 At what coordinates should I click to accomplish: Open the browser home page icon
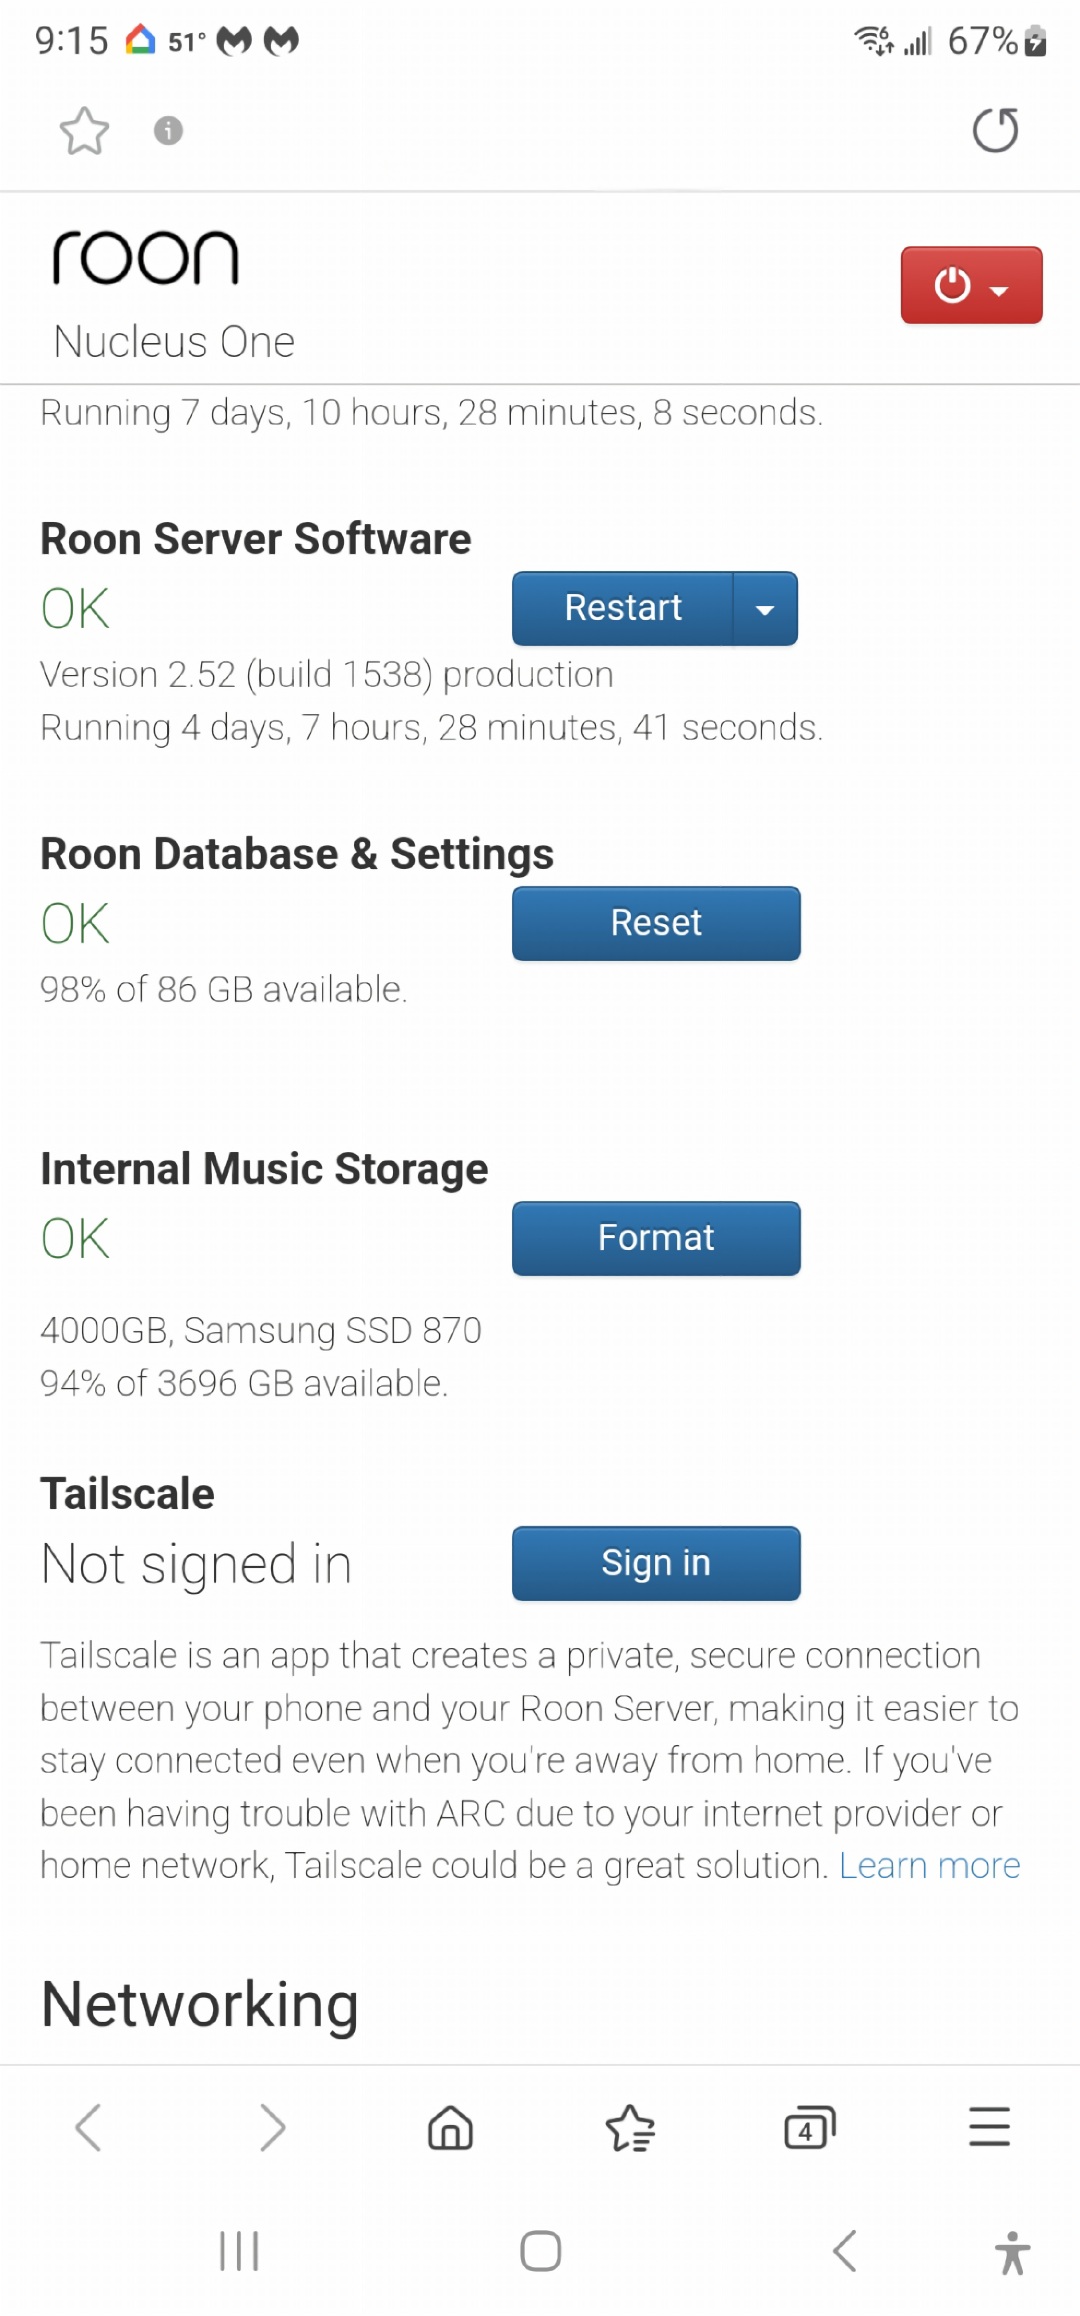450,2127
